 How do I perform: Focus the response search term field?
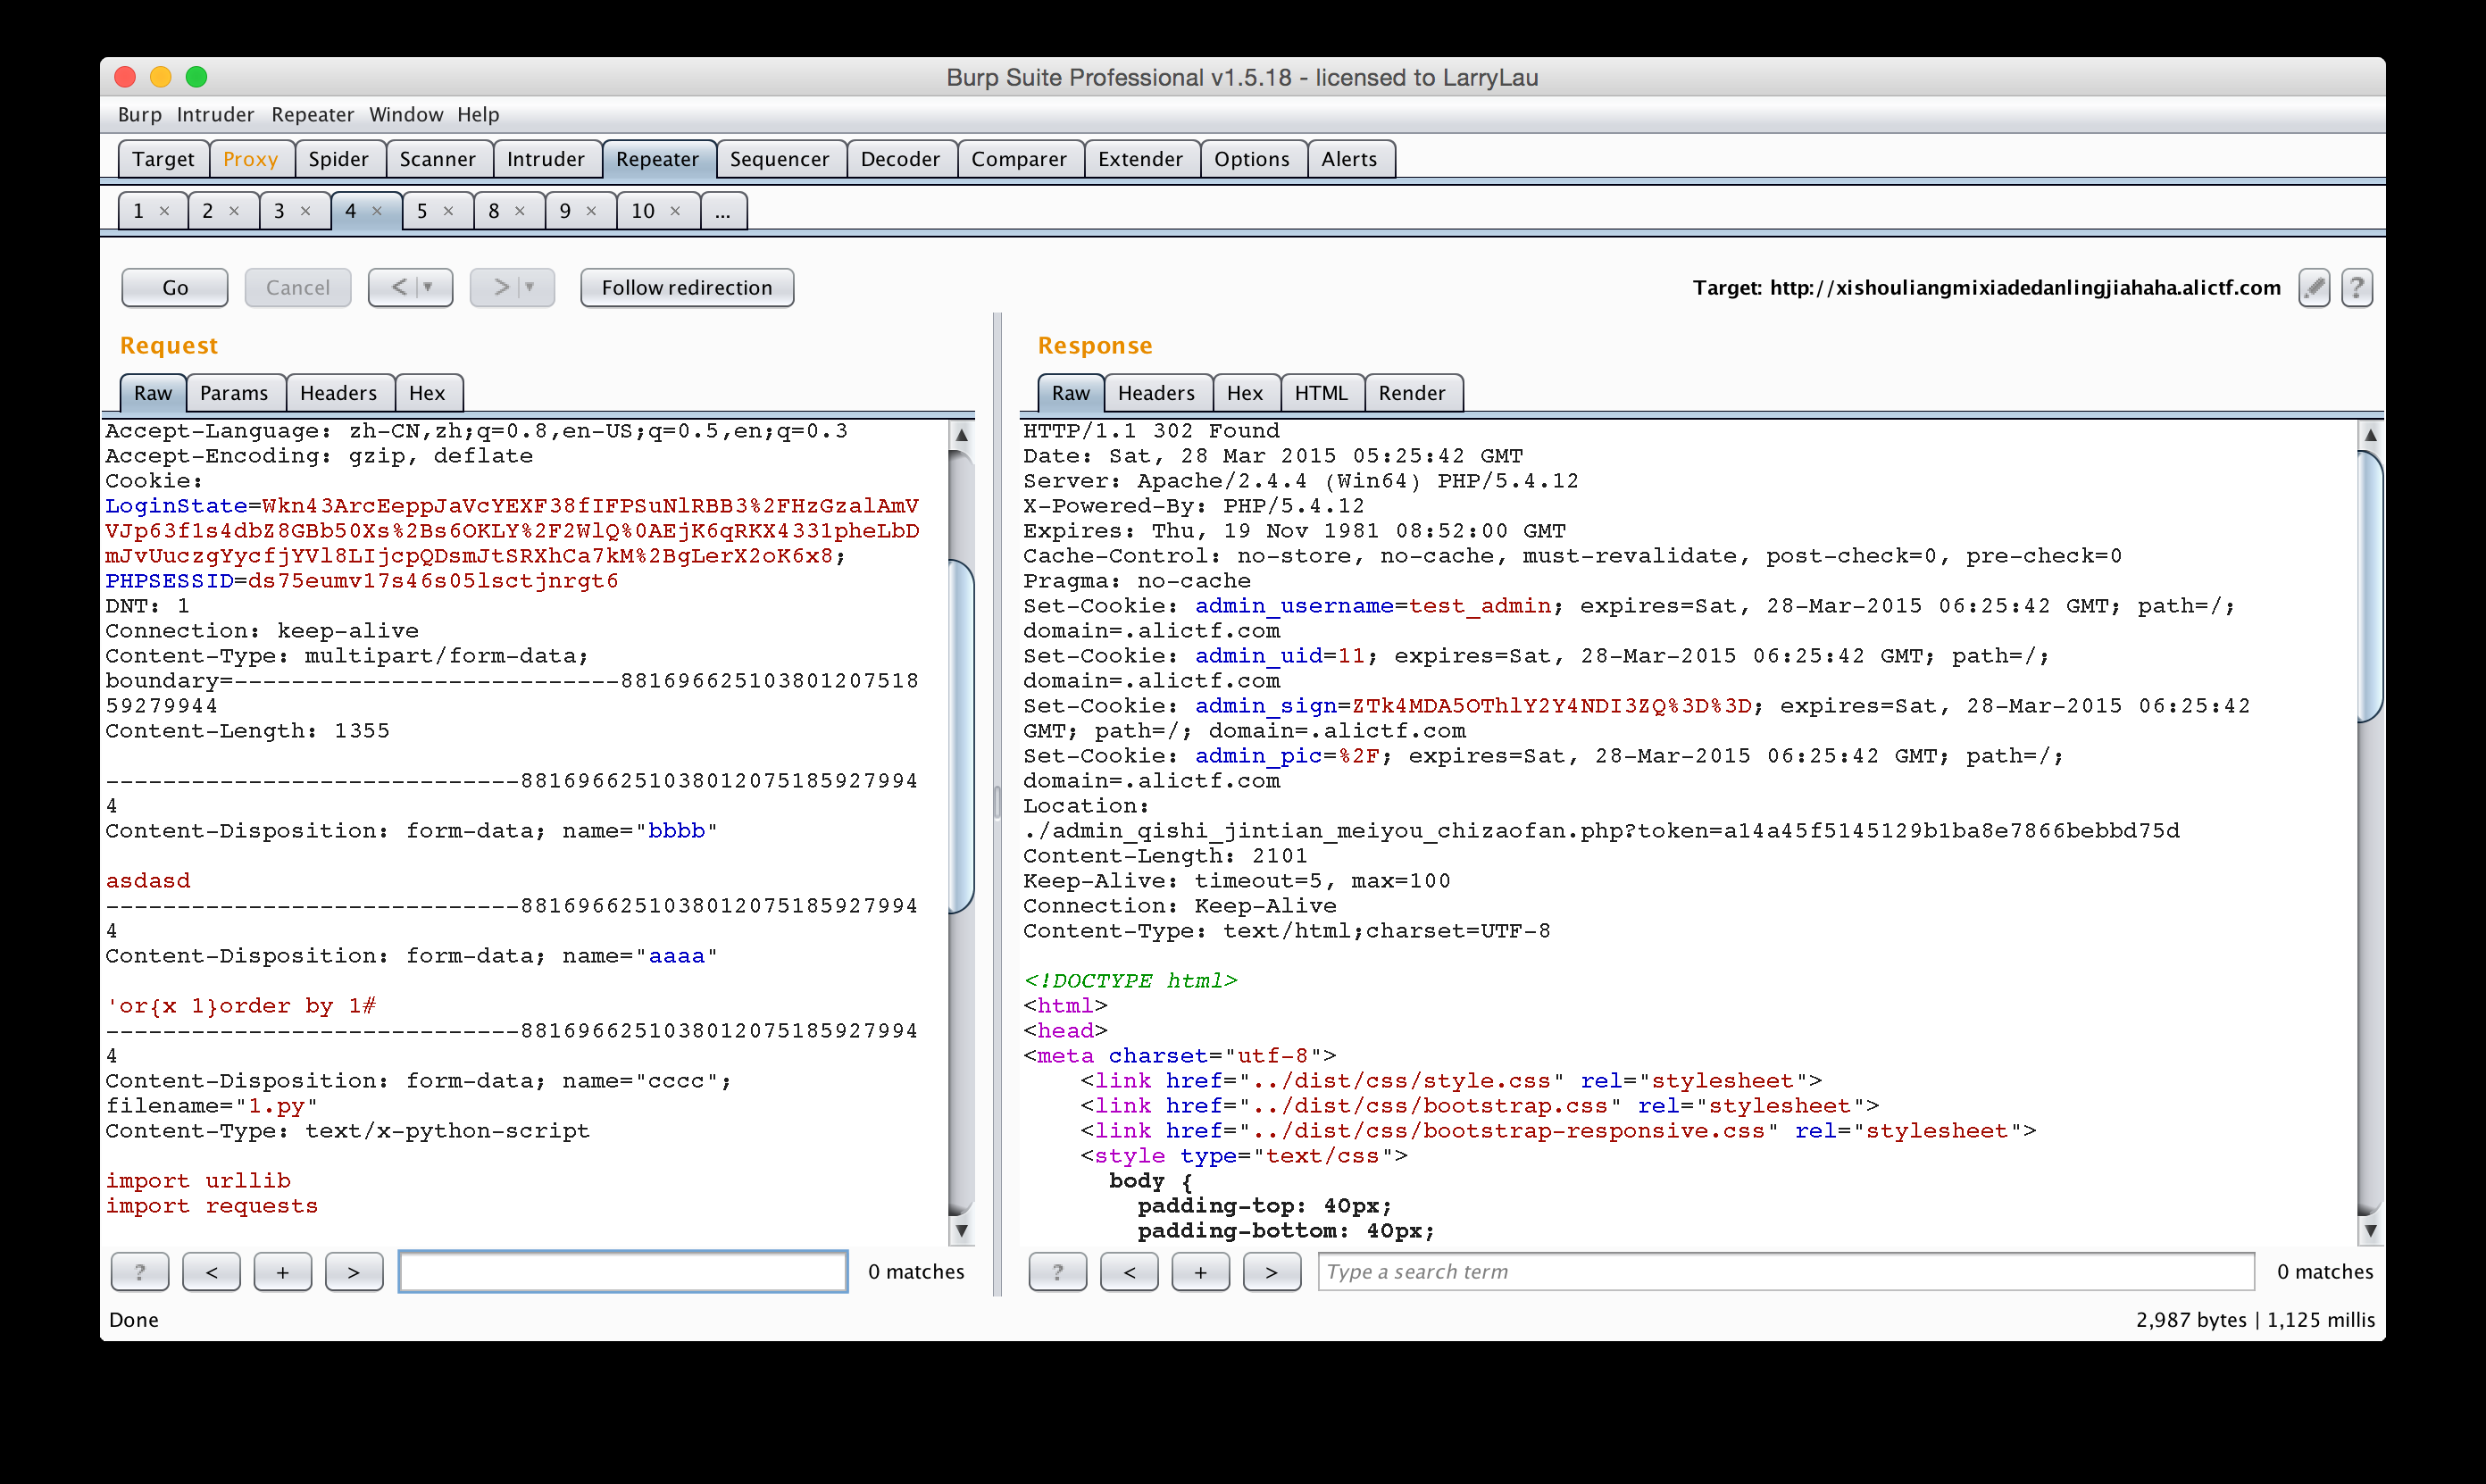pyautogui.click(x=1787, y=1272)
